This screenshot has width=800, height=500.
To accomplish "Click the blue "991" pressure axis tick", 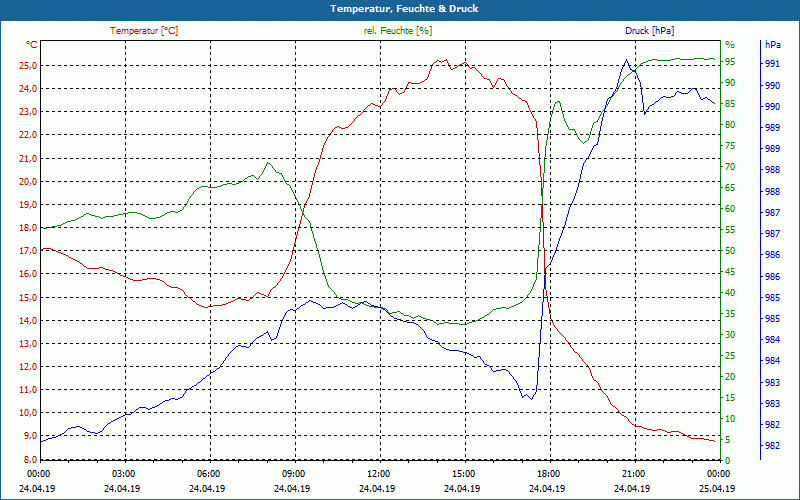I will pos(772,64).
